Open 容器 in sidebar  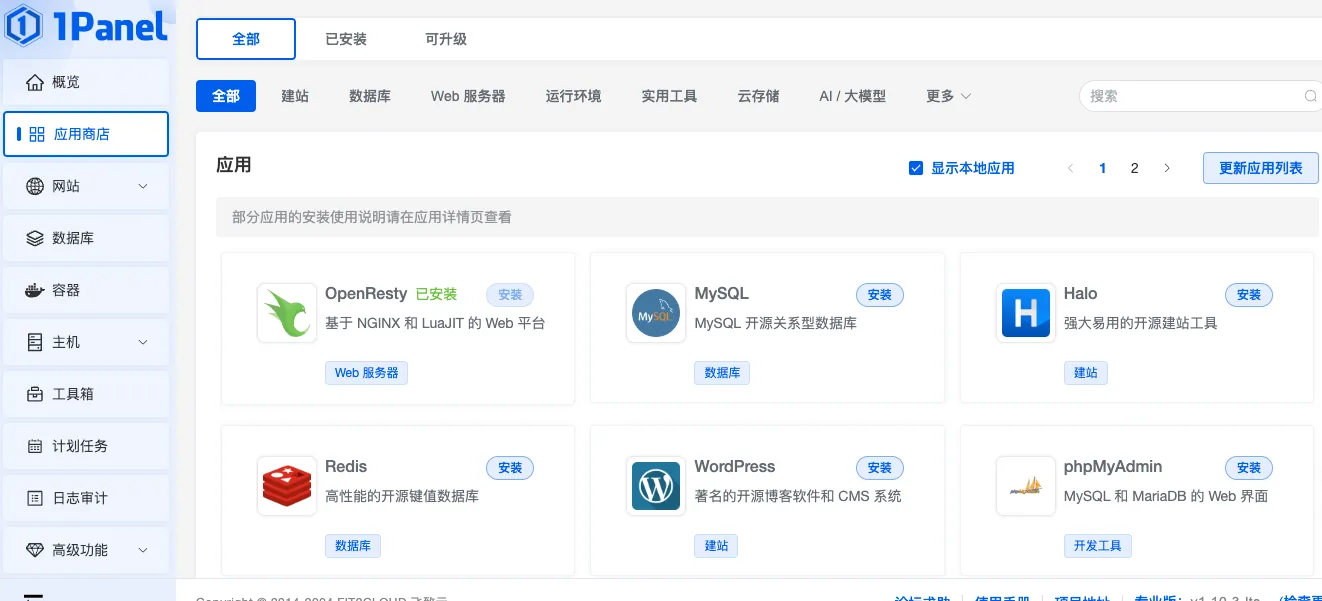pyautogui.click(x=86, y=290)
